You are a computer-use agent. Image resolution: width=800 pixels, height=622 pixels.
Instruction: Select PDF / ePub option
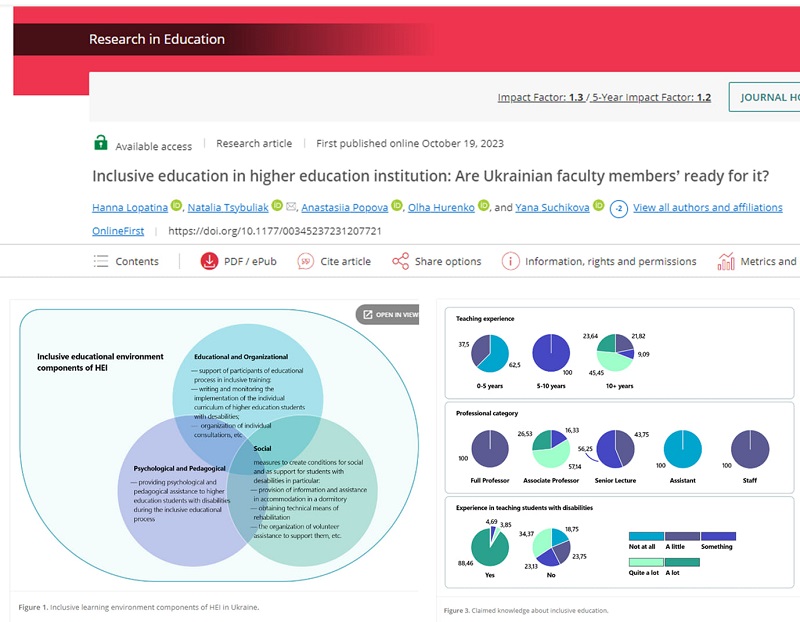point(250,261)
